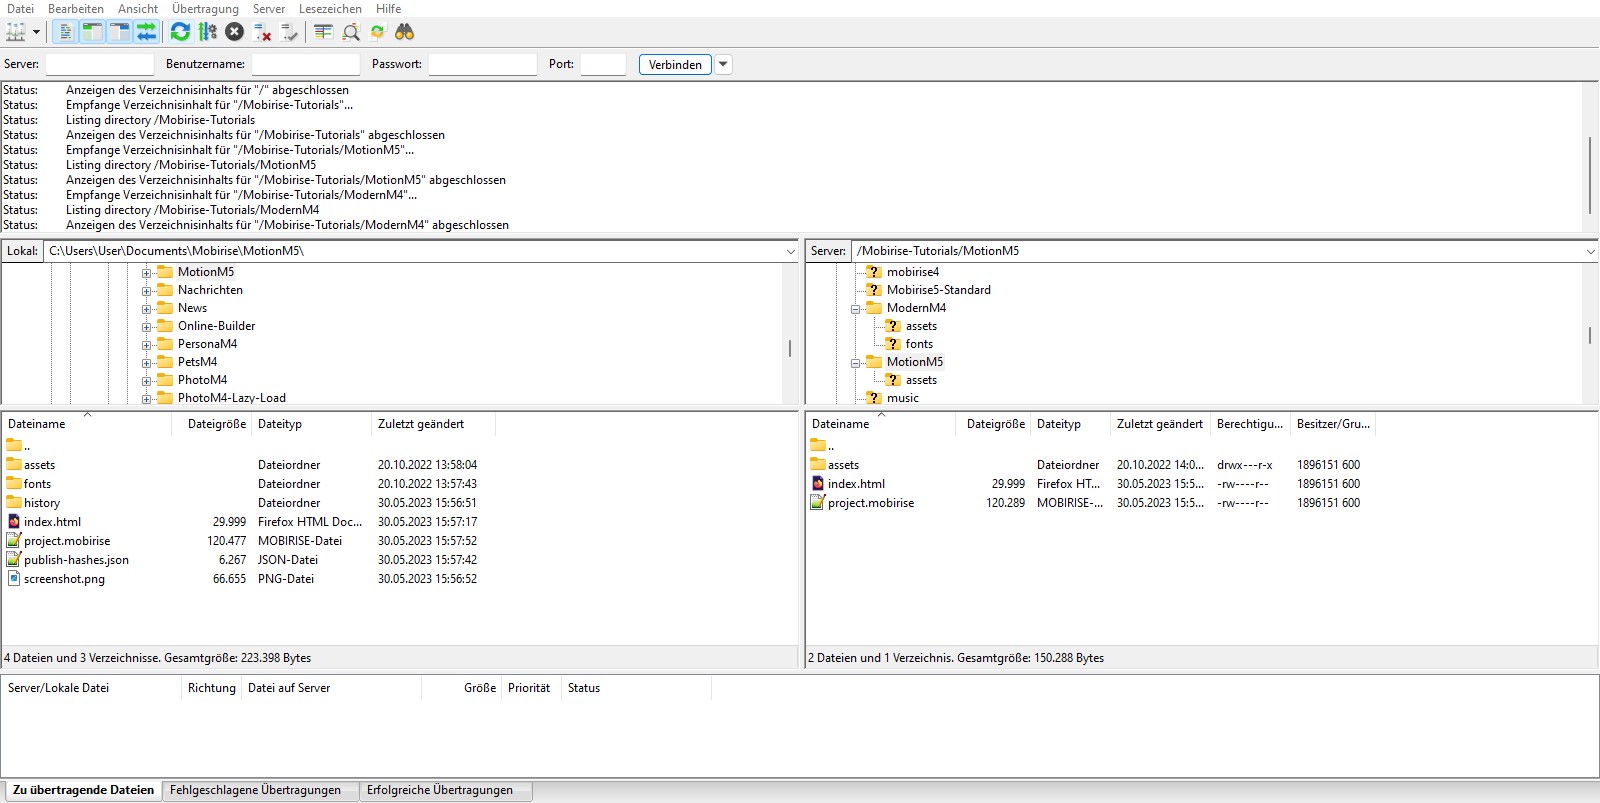Screen dimensions: 1600x803
Task: Switch to Fehlgeschlagene Übertragungen tab
Action: [x=255, y=790]
